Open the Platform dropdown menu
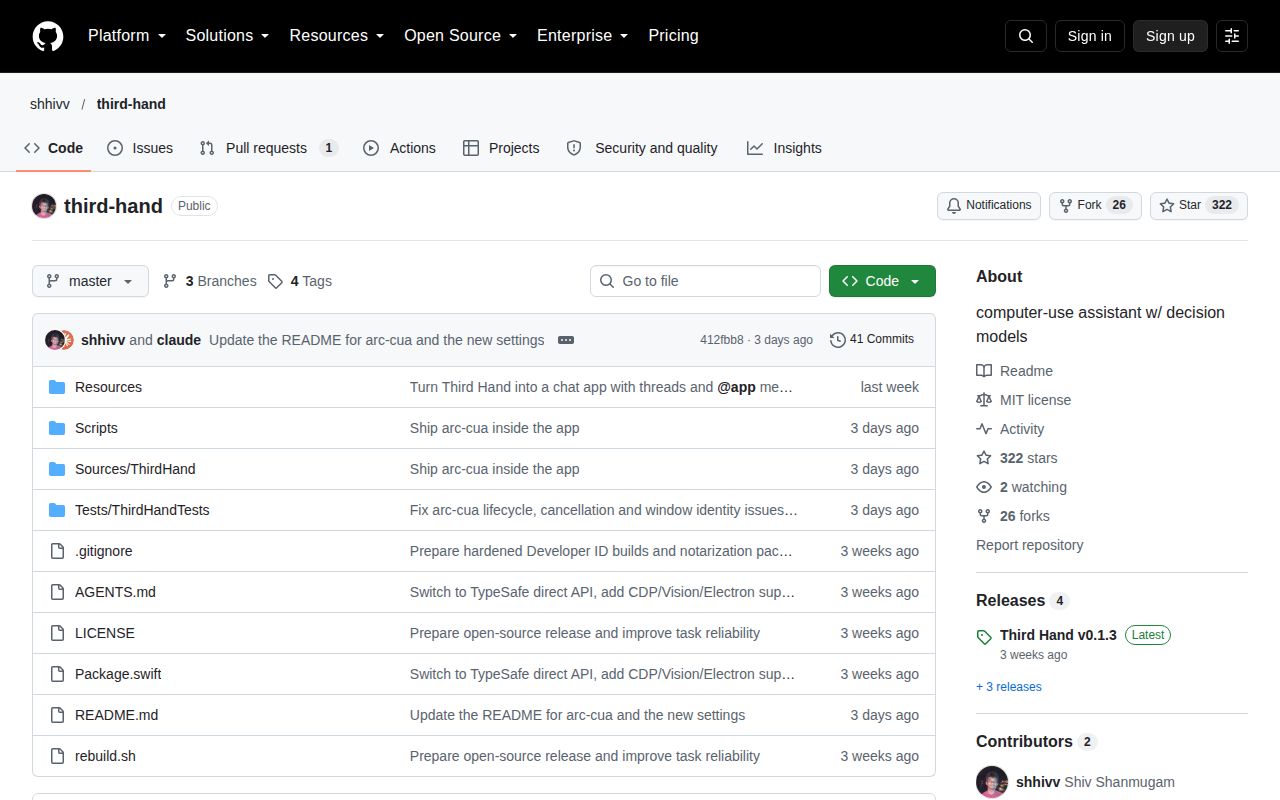Viewport: 1280px width, 800px height. coord(127,36)
